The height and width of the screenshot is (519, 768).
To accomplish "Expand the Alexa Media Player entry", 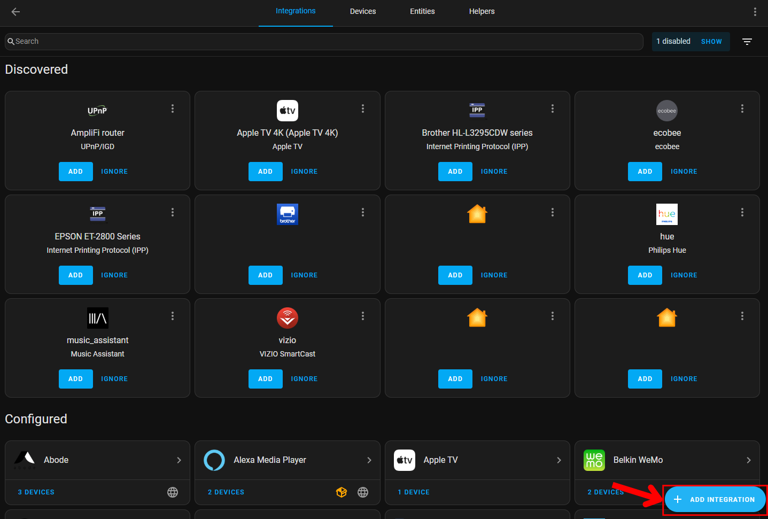I will (369, 460).
